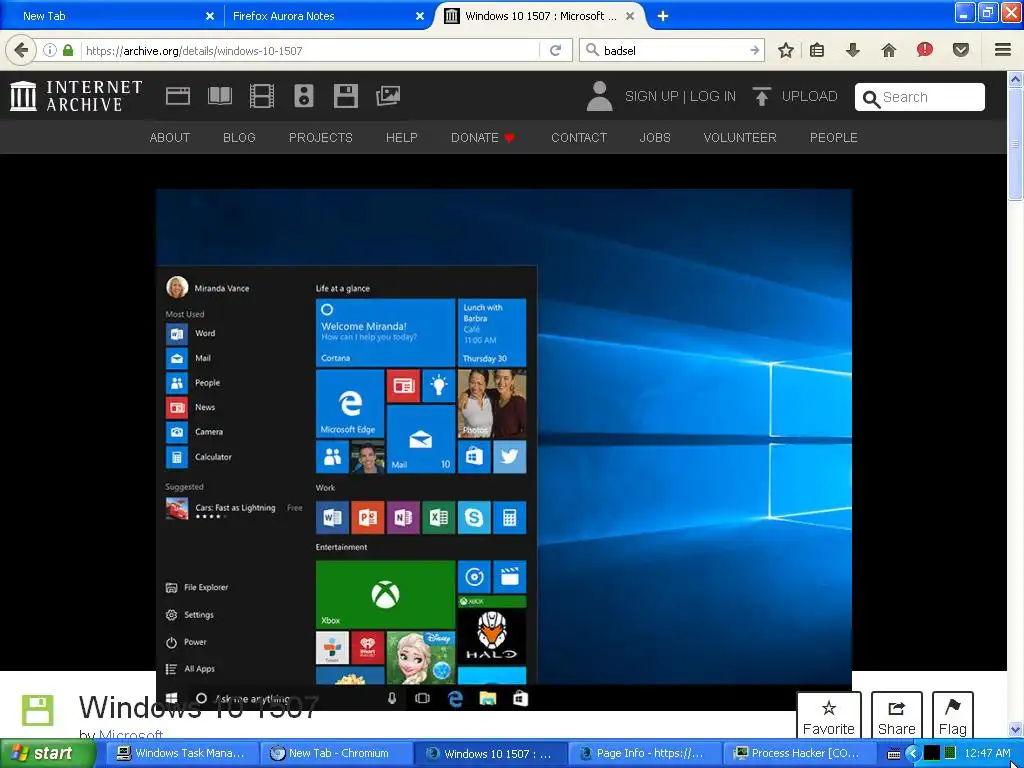Go to Firefox home page icon
The width and height of the screenshot is (1024, 768).
coord(888,50)
